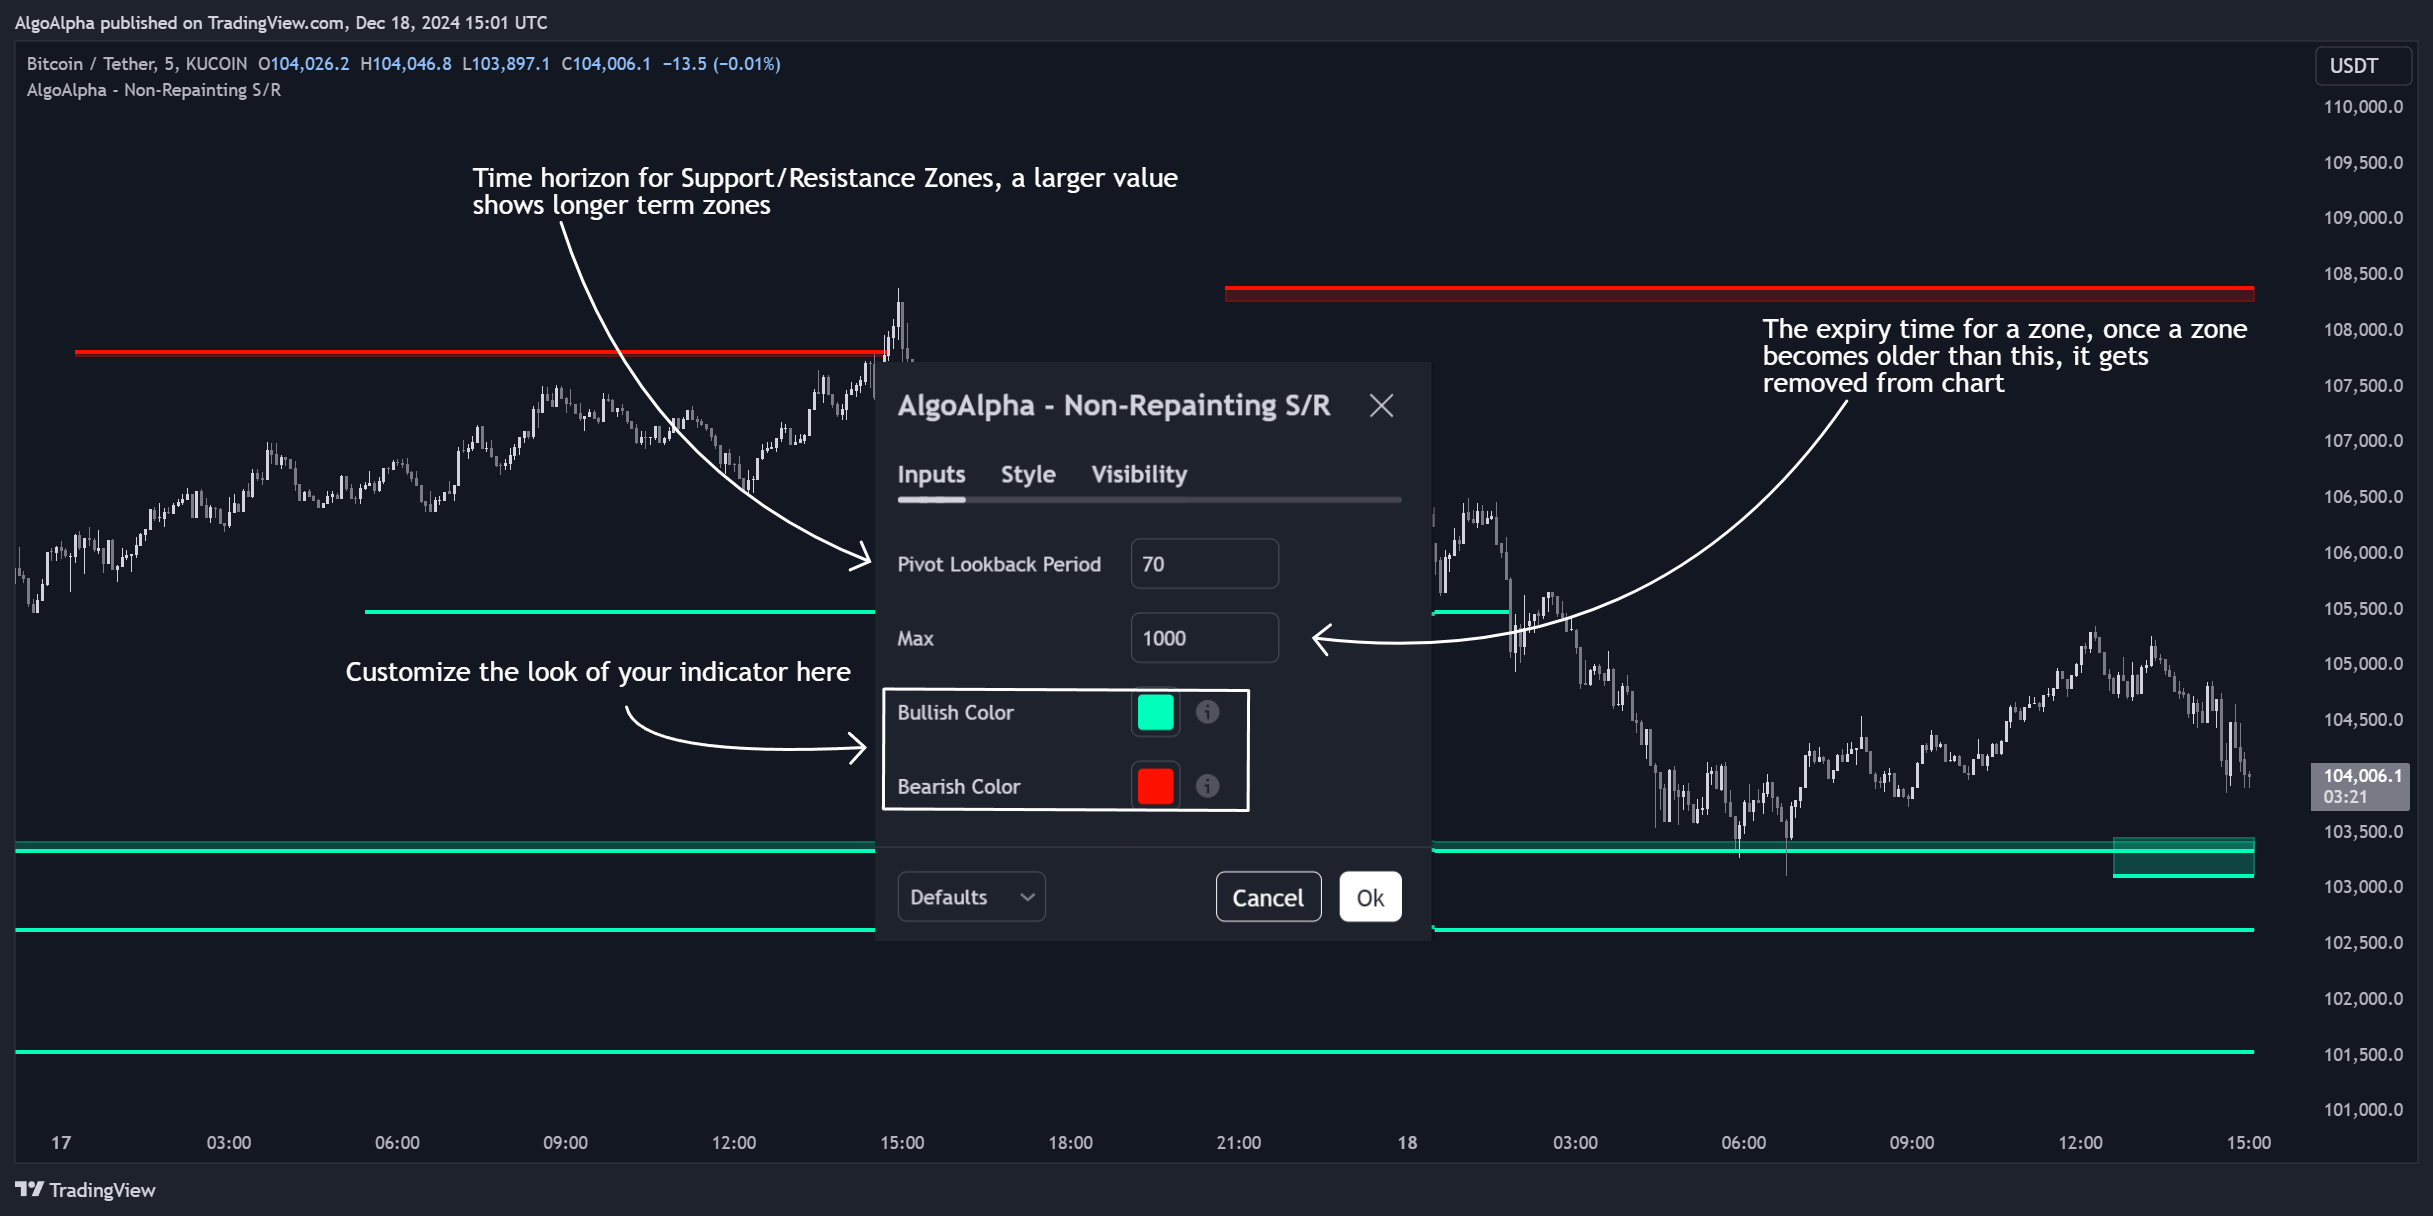This screenshot has height=1216, width=2433.
Task: Click the Max label in dialog
Action: click(x=915, y=638)
